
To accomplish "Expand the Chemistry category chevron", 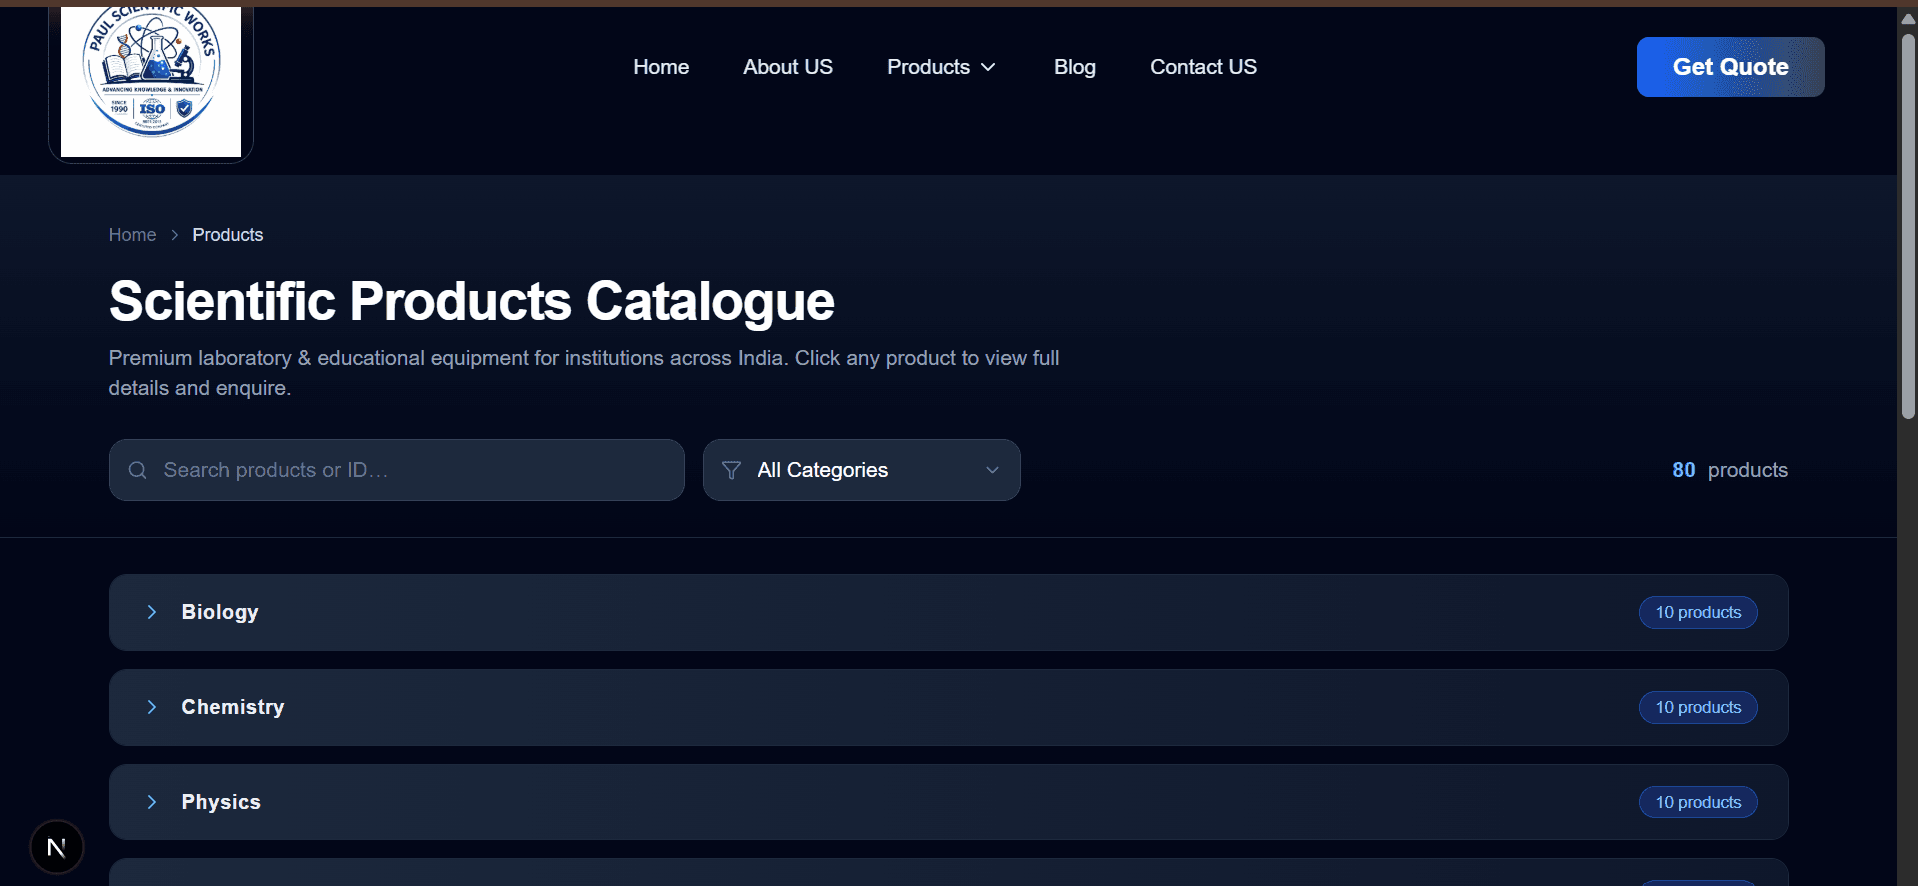I will pyautogui.click(x=152, y=707).
